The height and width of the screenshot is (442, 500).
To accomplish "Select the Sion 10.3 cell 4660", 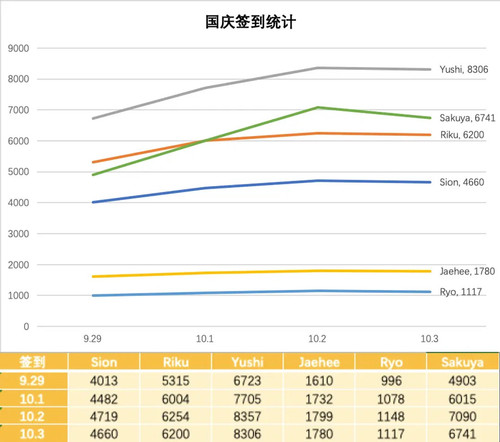I will 104,434.
